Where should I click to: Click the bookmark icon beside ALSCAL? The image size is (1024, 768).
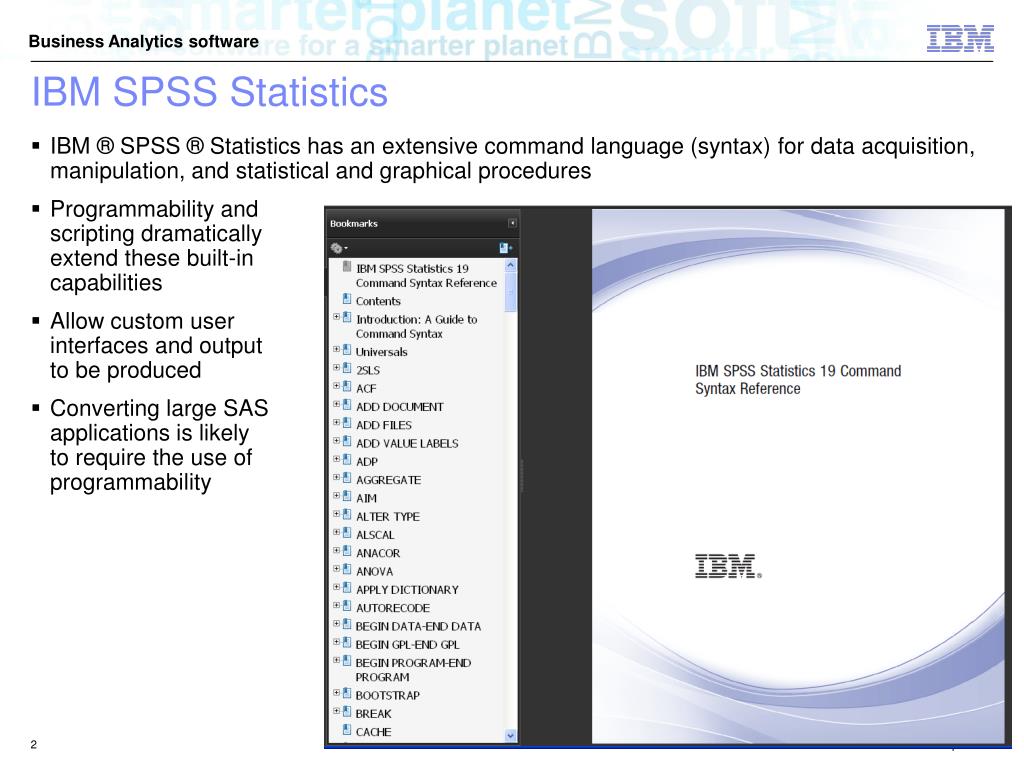347,533
